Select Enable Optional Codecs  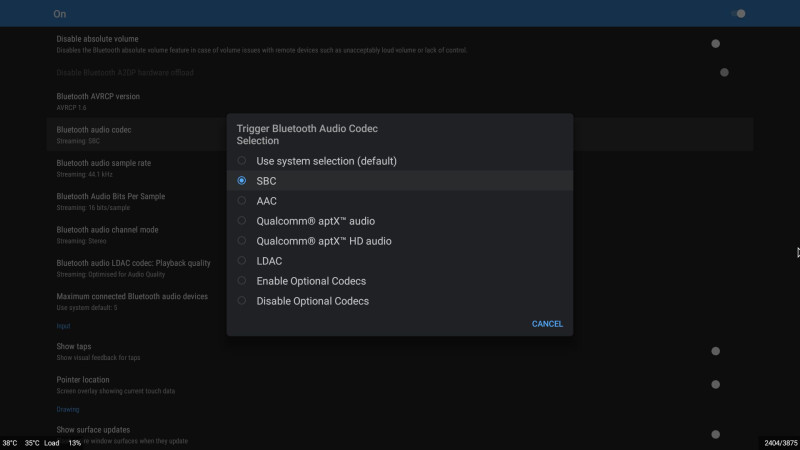coord(242,281)
